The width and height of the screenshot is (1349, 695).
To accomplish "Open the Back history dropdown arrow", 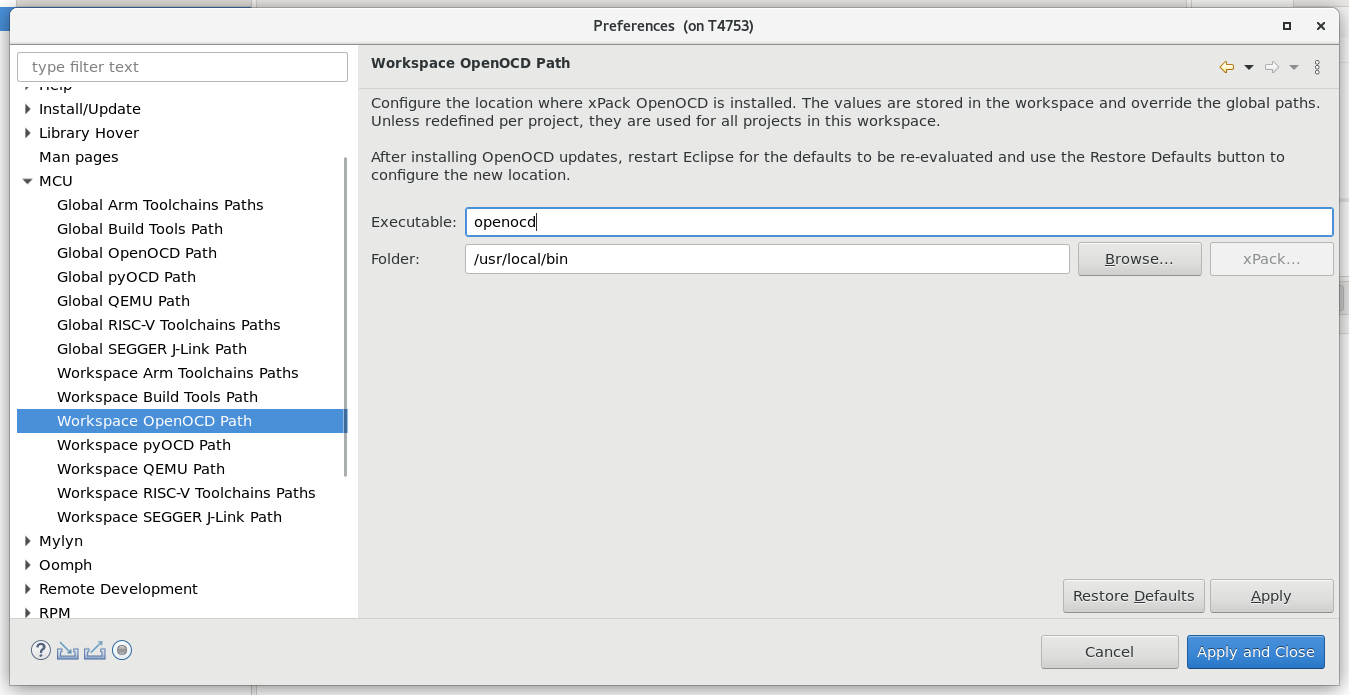I will pyautogui.click(x=1249, y=68).
